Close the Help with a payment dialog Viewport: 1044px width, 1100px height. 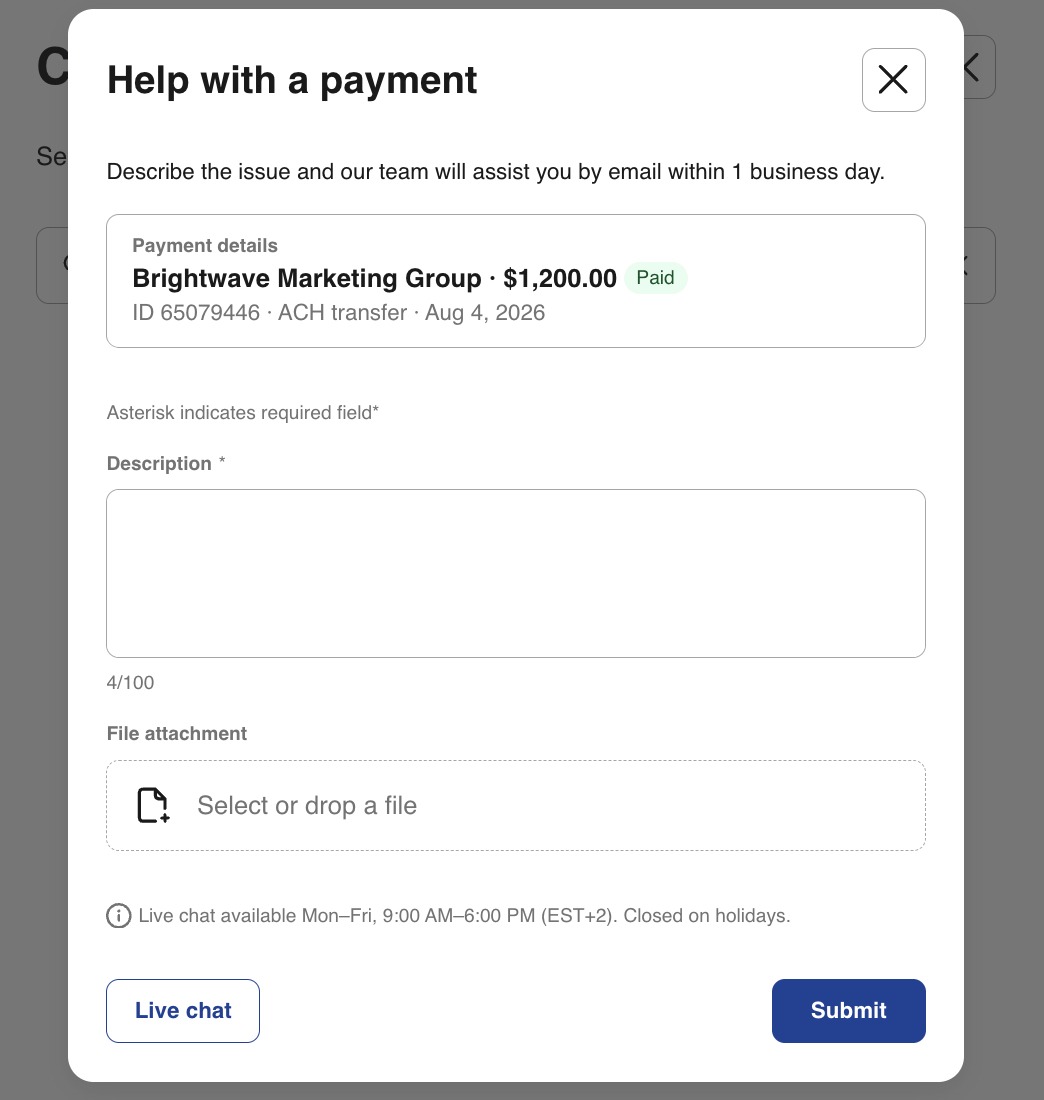pos(893,80)
